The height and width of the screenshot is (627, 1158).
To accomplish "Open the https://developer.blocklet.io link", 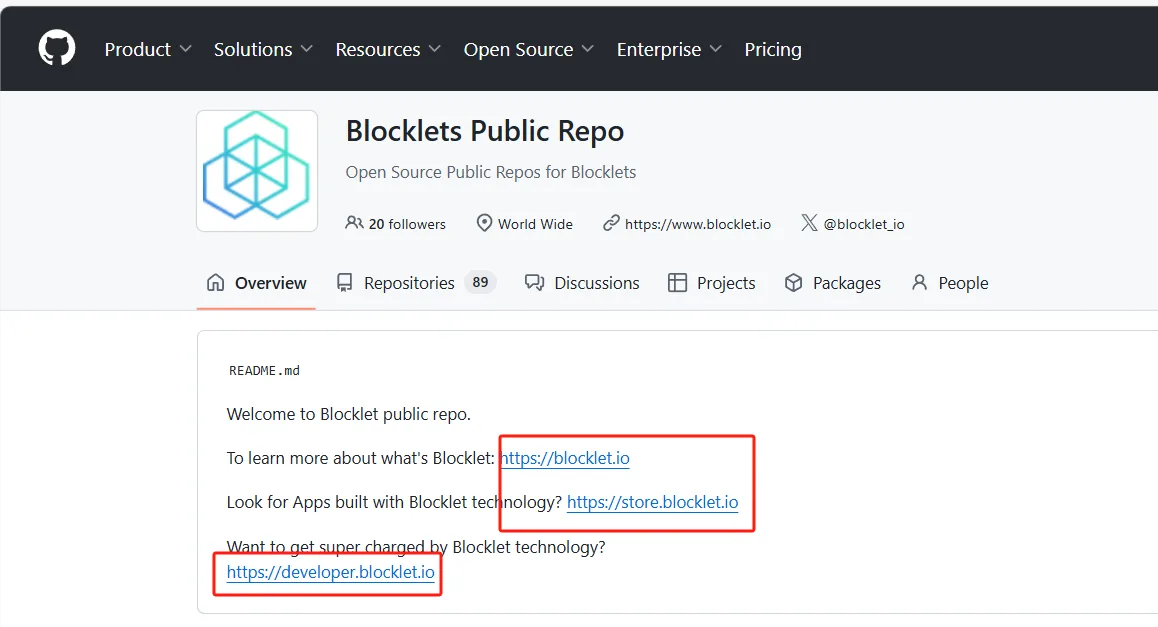I will pyautogui.click(x=331, y=572).
